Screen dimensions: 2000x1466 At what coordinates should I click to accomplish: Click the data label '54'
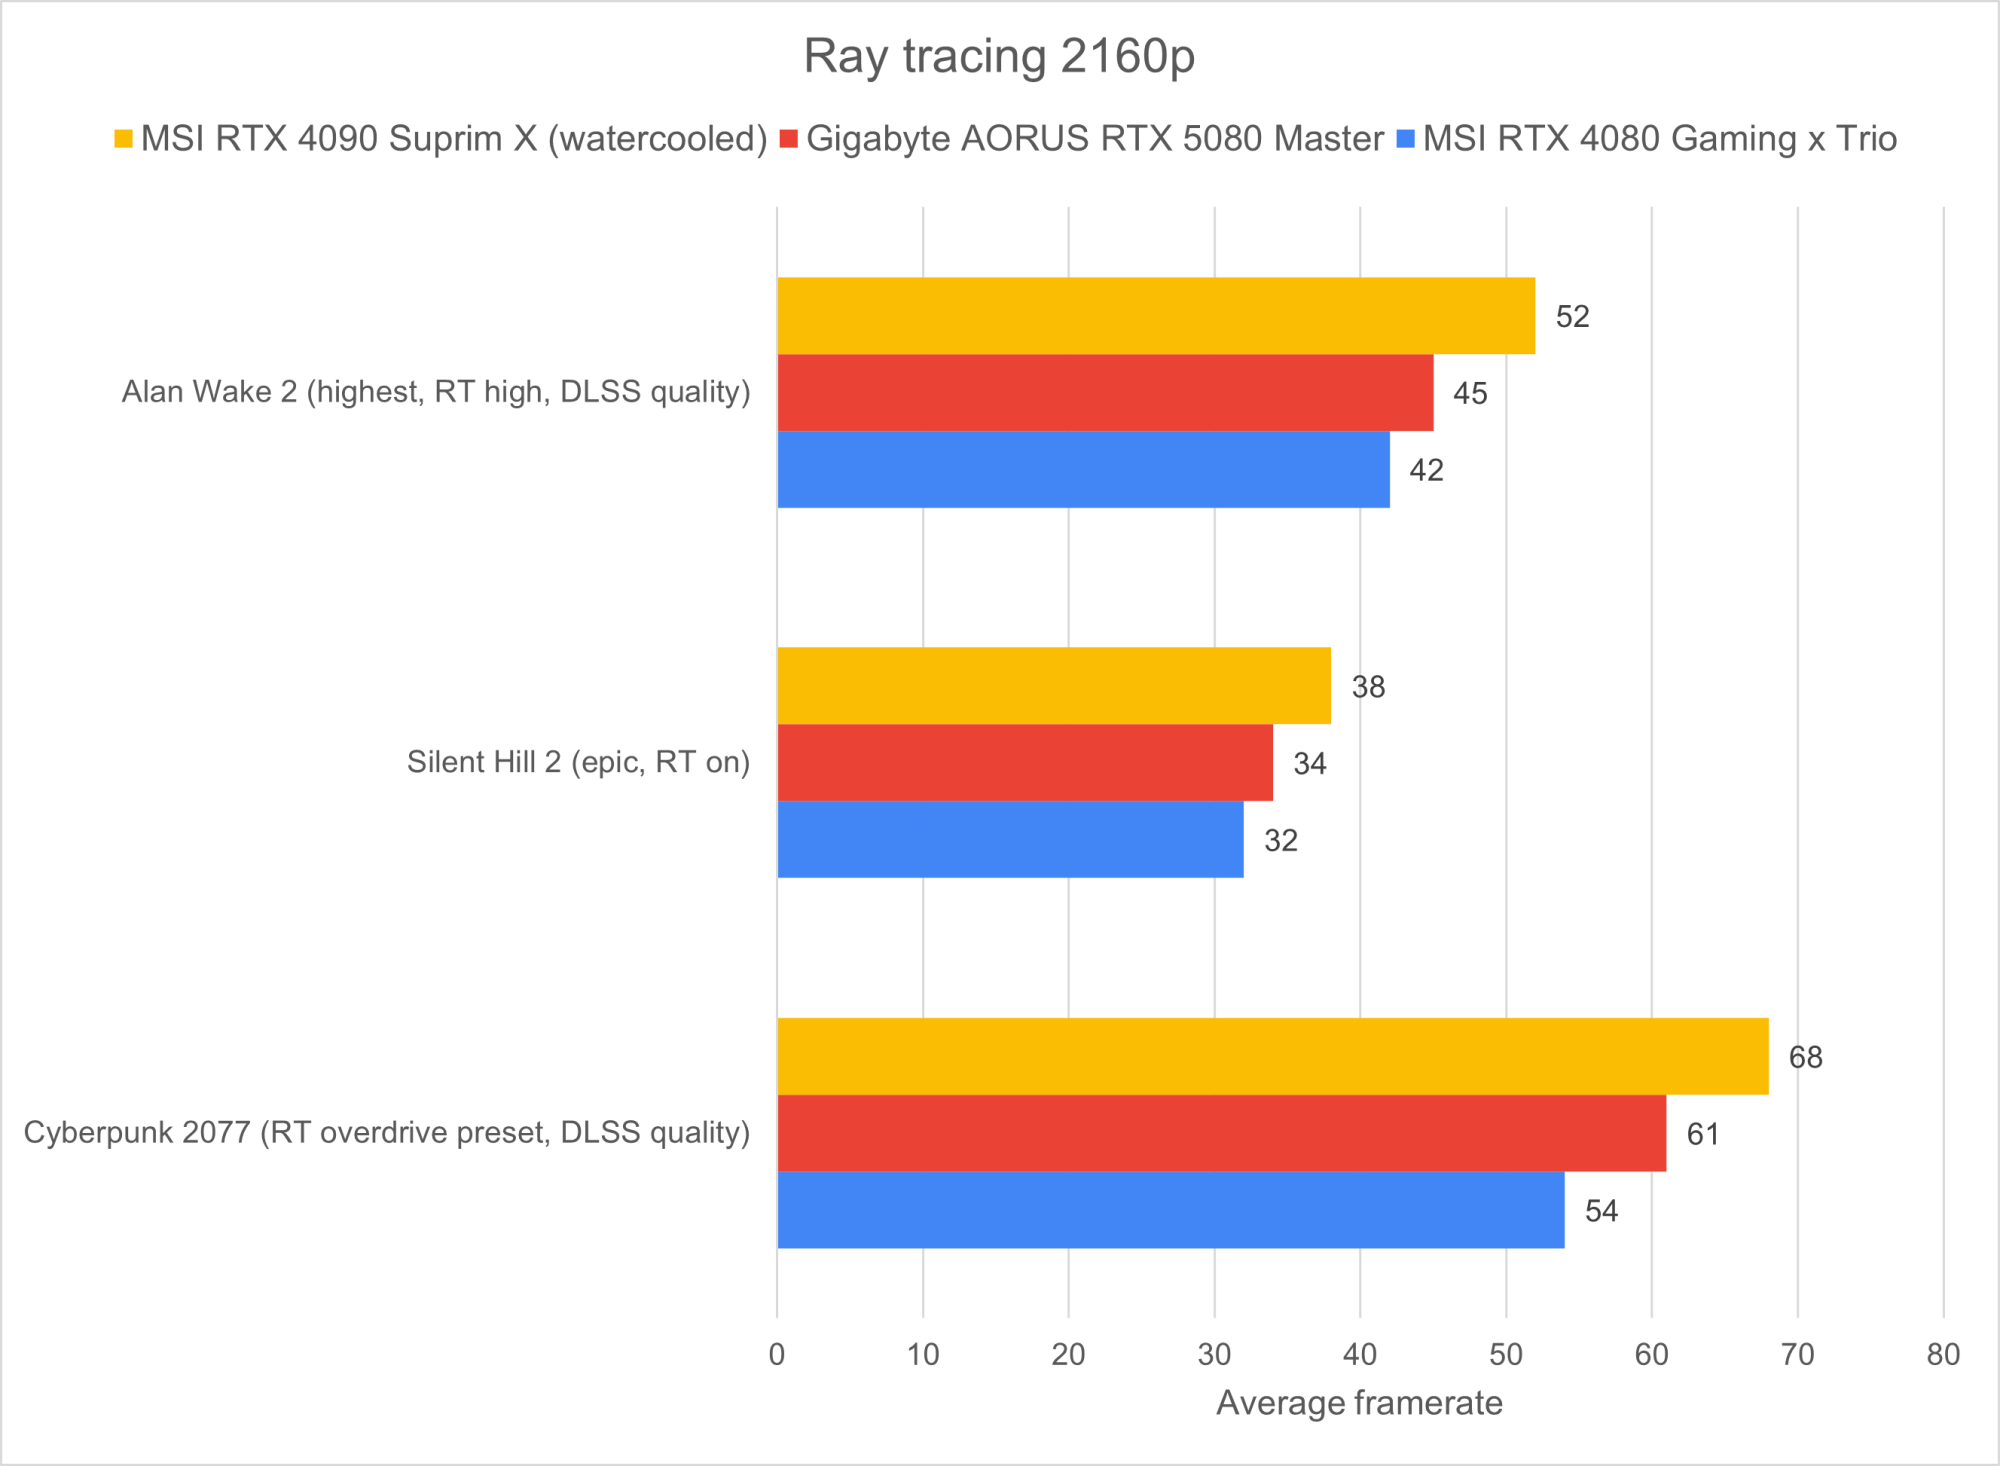1601,1211
